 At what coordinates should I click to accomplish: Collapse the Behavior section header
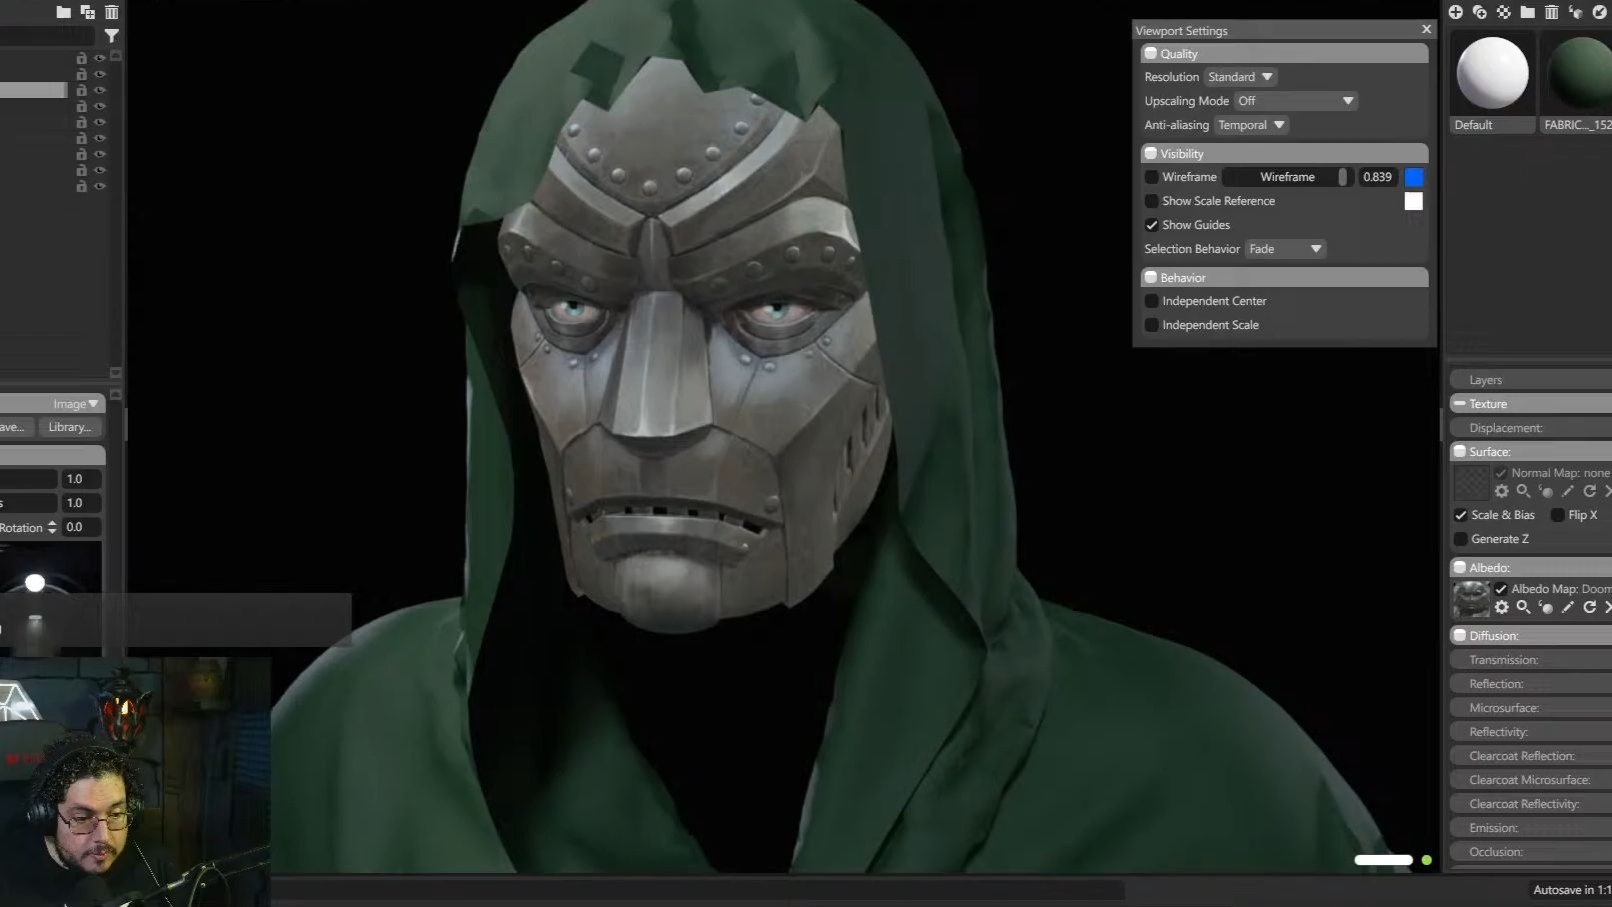tap(1284, 278)
